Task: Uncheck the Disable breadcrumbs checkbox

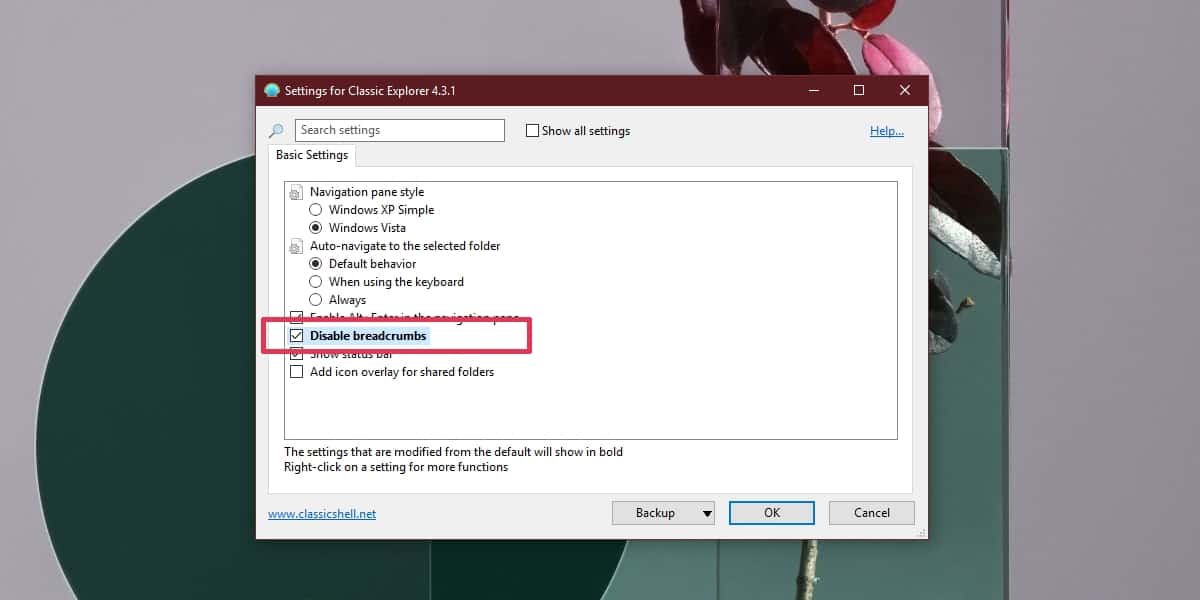Action: pyautogui.click(x=296, y=336)
